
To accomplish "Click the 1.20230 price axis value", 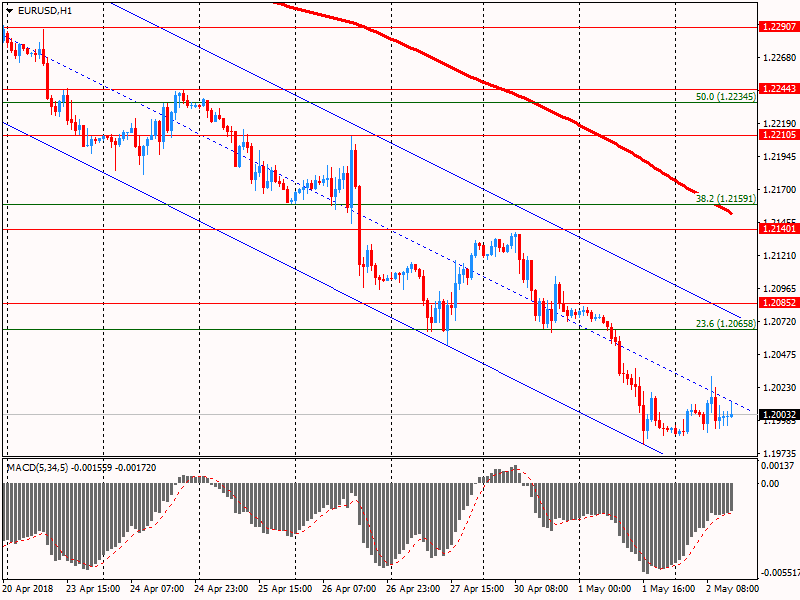I will pos(780,388).
